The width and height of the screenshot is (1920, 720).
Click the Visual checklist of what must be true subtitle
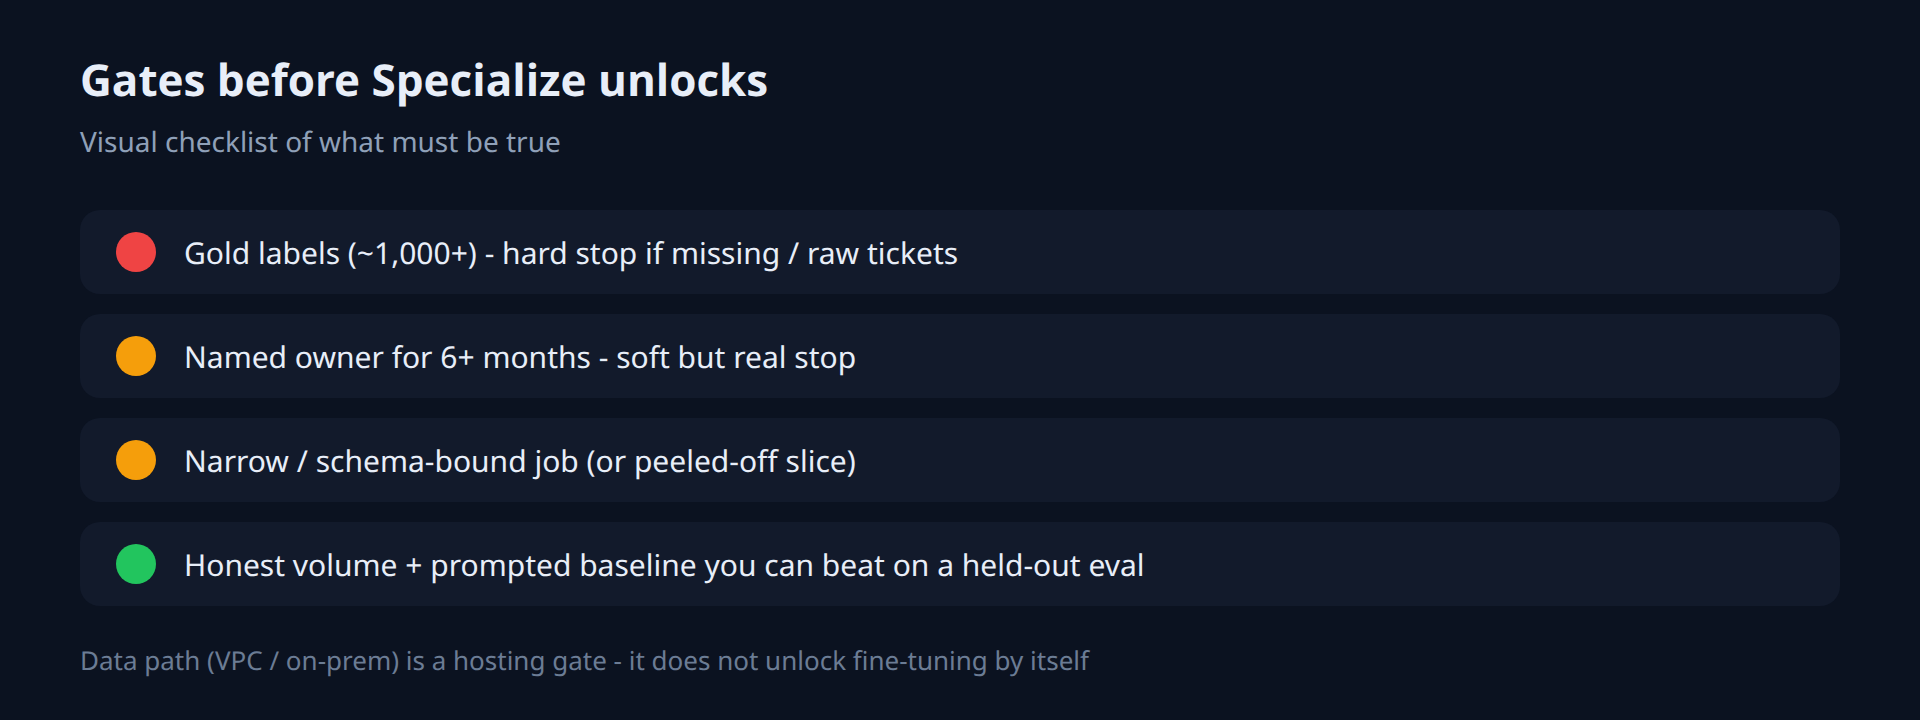coord(320,142)
